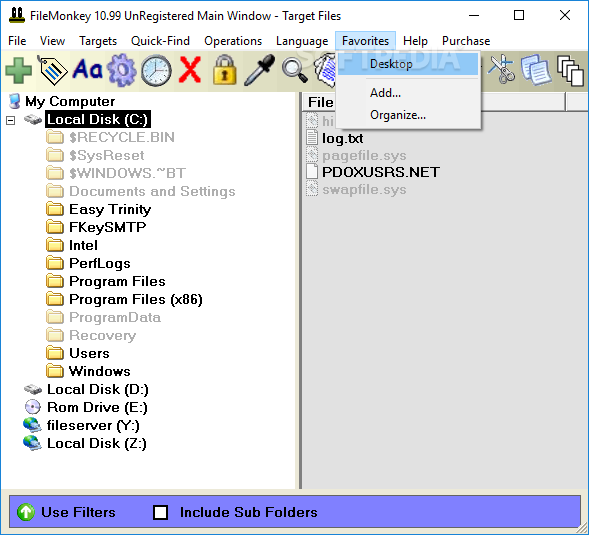This screenshot has height=535, width=589.
Task: Click the Local Disk (Z:) network drive icon
Action: pos(32,443)
